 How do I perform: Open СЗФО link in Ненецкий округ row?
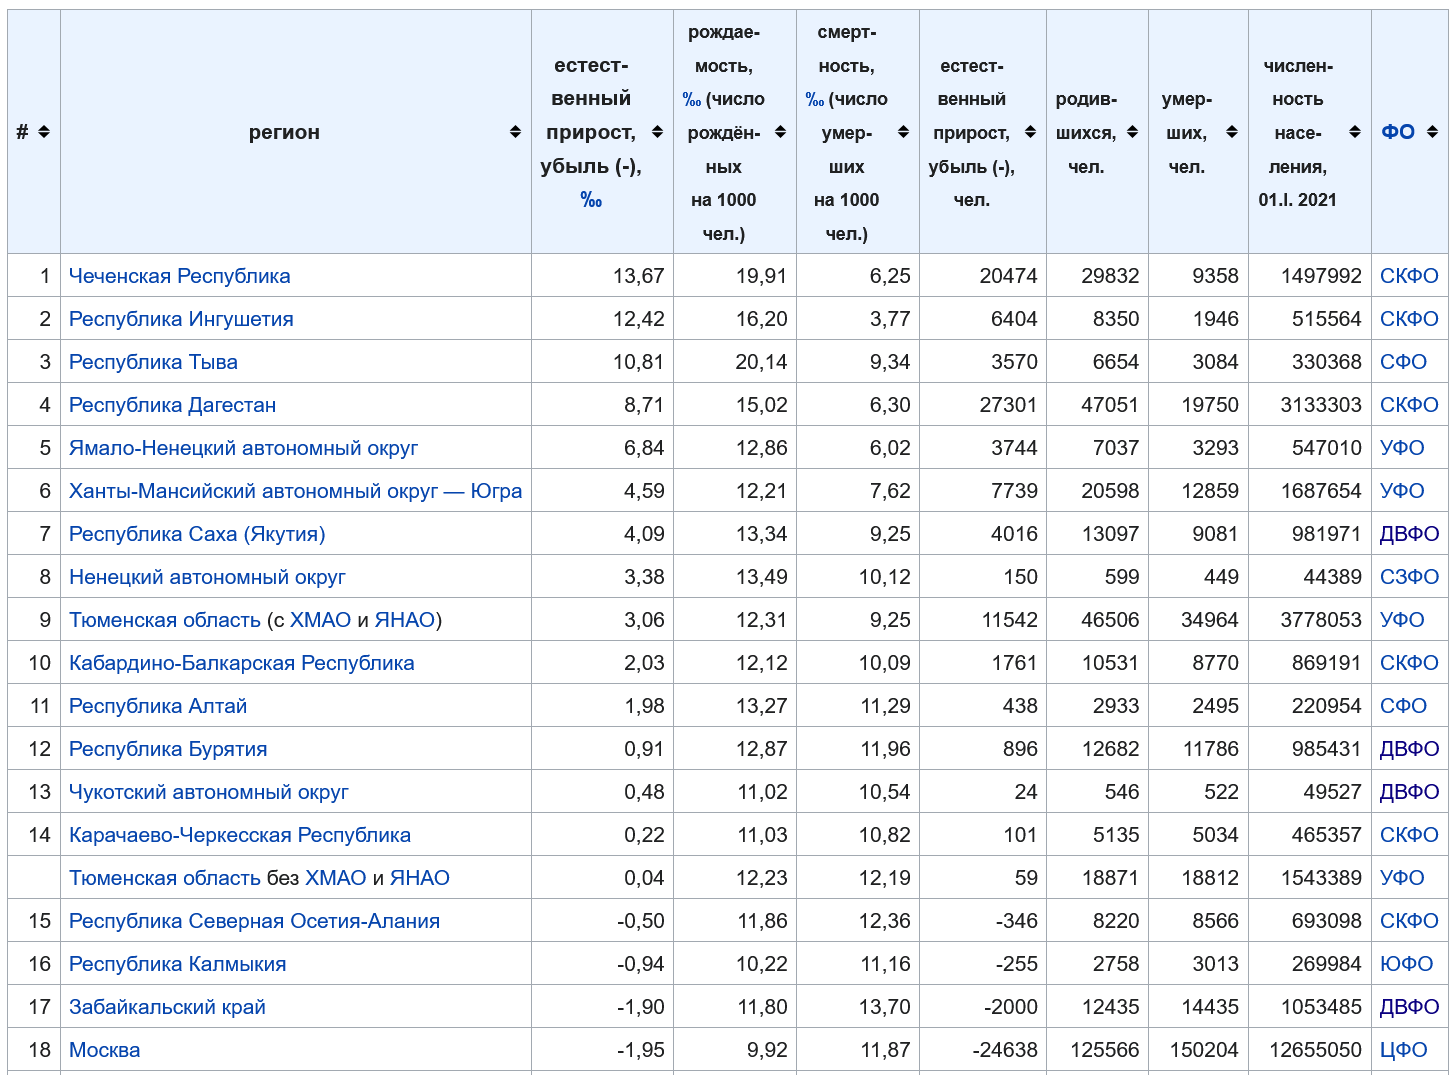click(x=1409, y=577)
